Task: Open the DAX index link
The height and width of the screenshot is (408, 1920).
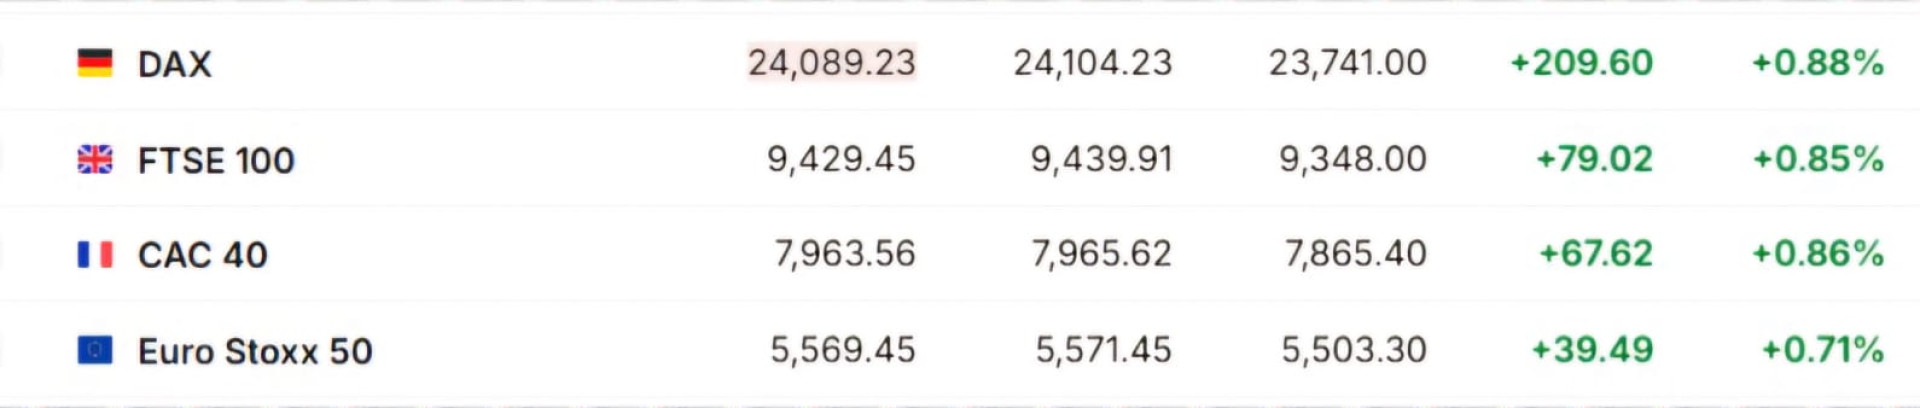Action: (175, 64)
